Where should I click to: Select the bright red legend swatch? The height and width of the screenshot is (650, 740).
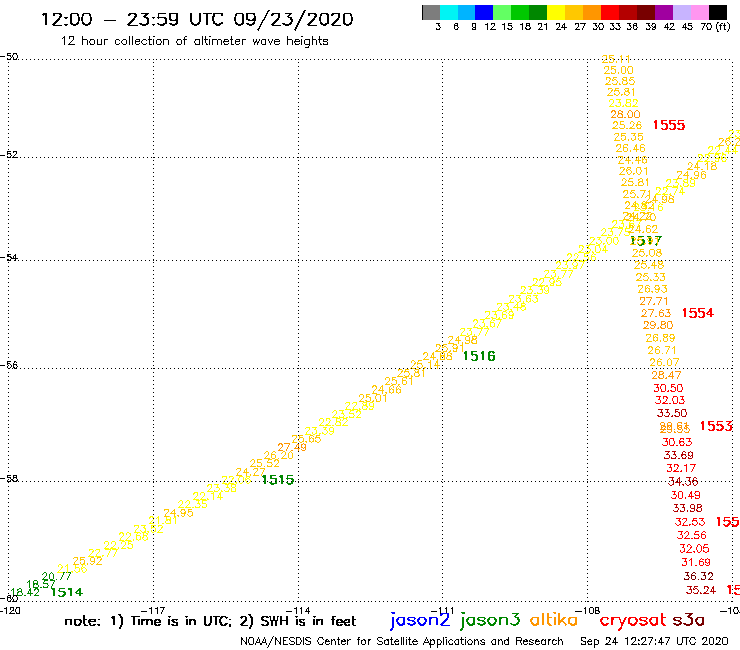coord(610,12)
